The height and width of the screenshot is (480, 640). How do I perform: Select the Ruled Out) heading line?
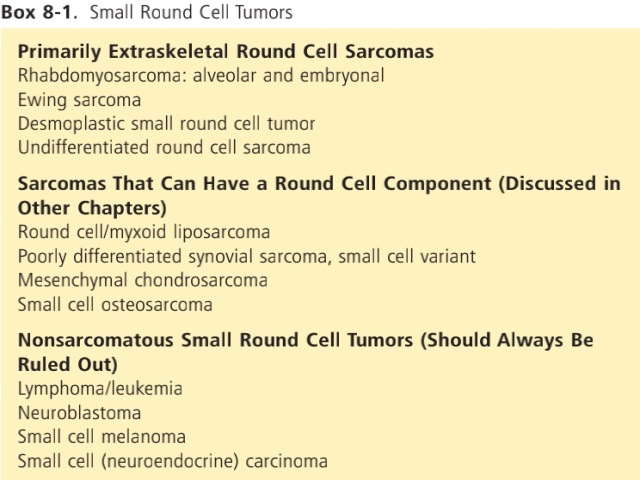coord(68,364)
